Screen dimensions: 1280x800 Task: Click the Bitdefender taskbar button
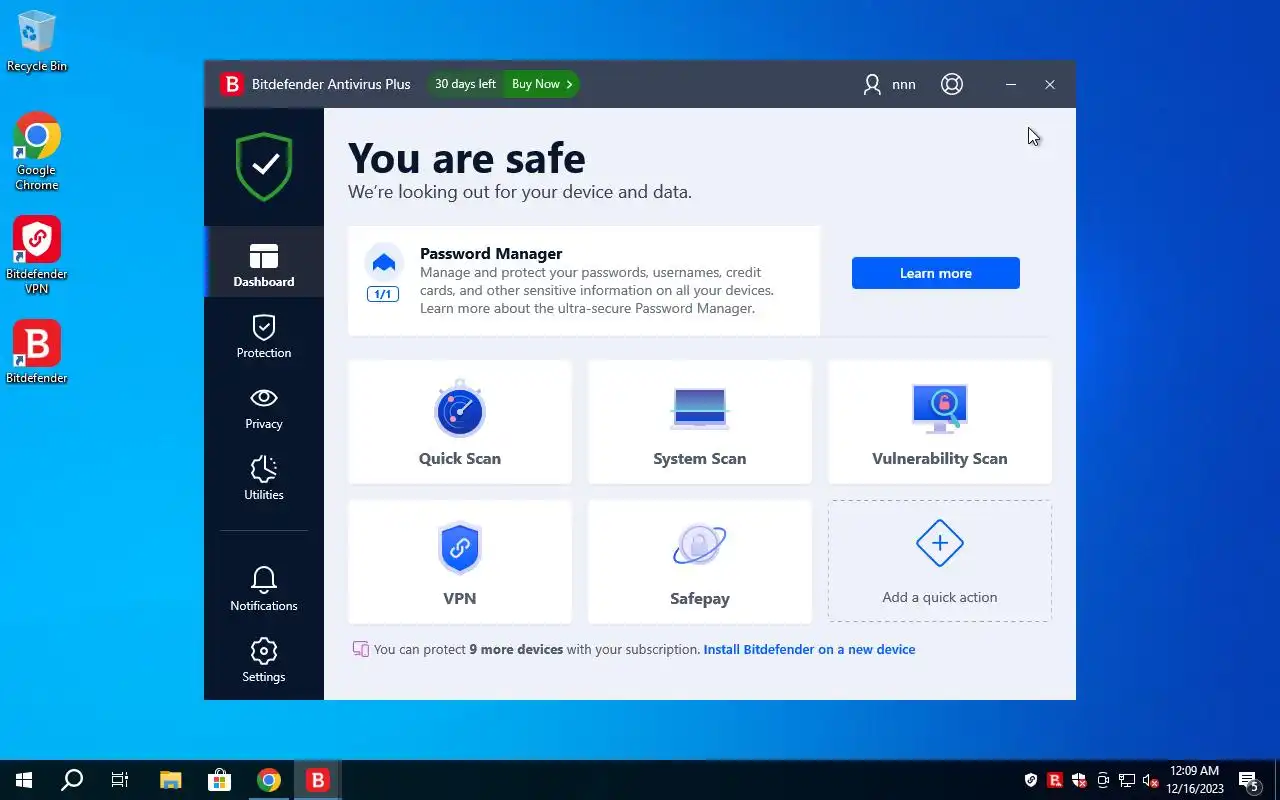click(317, 780)
